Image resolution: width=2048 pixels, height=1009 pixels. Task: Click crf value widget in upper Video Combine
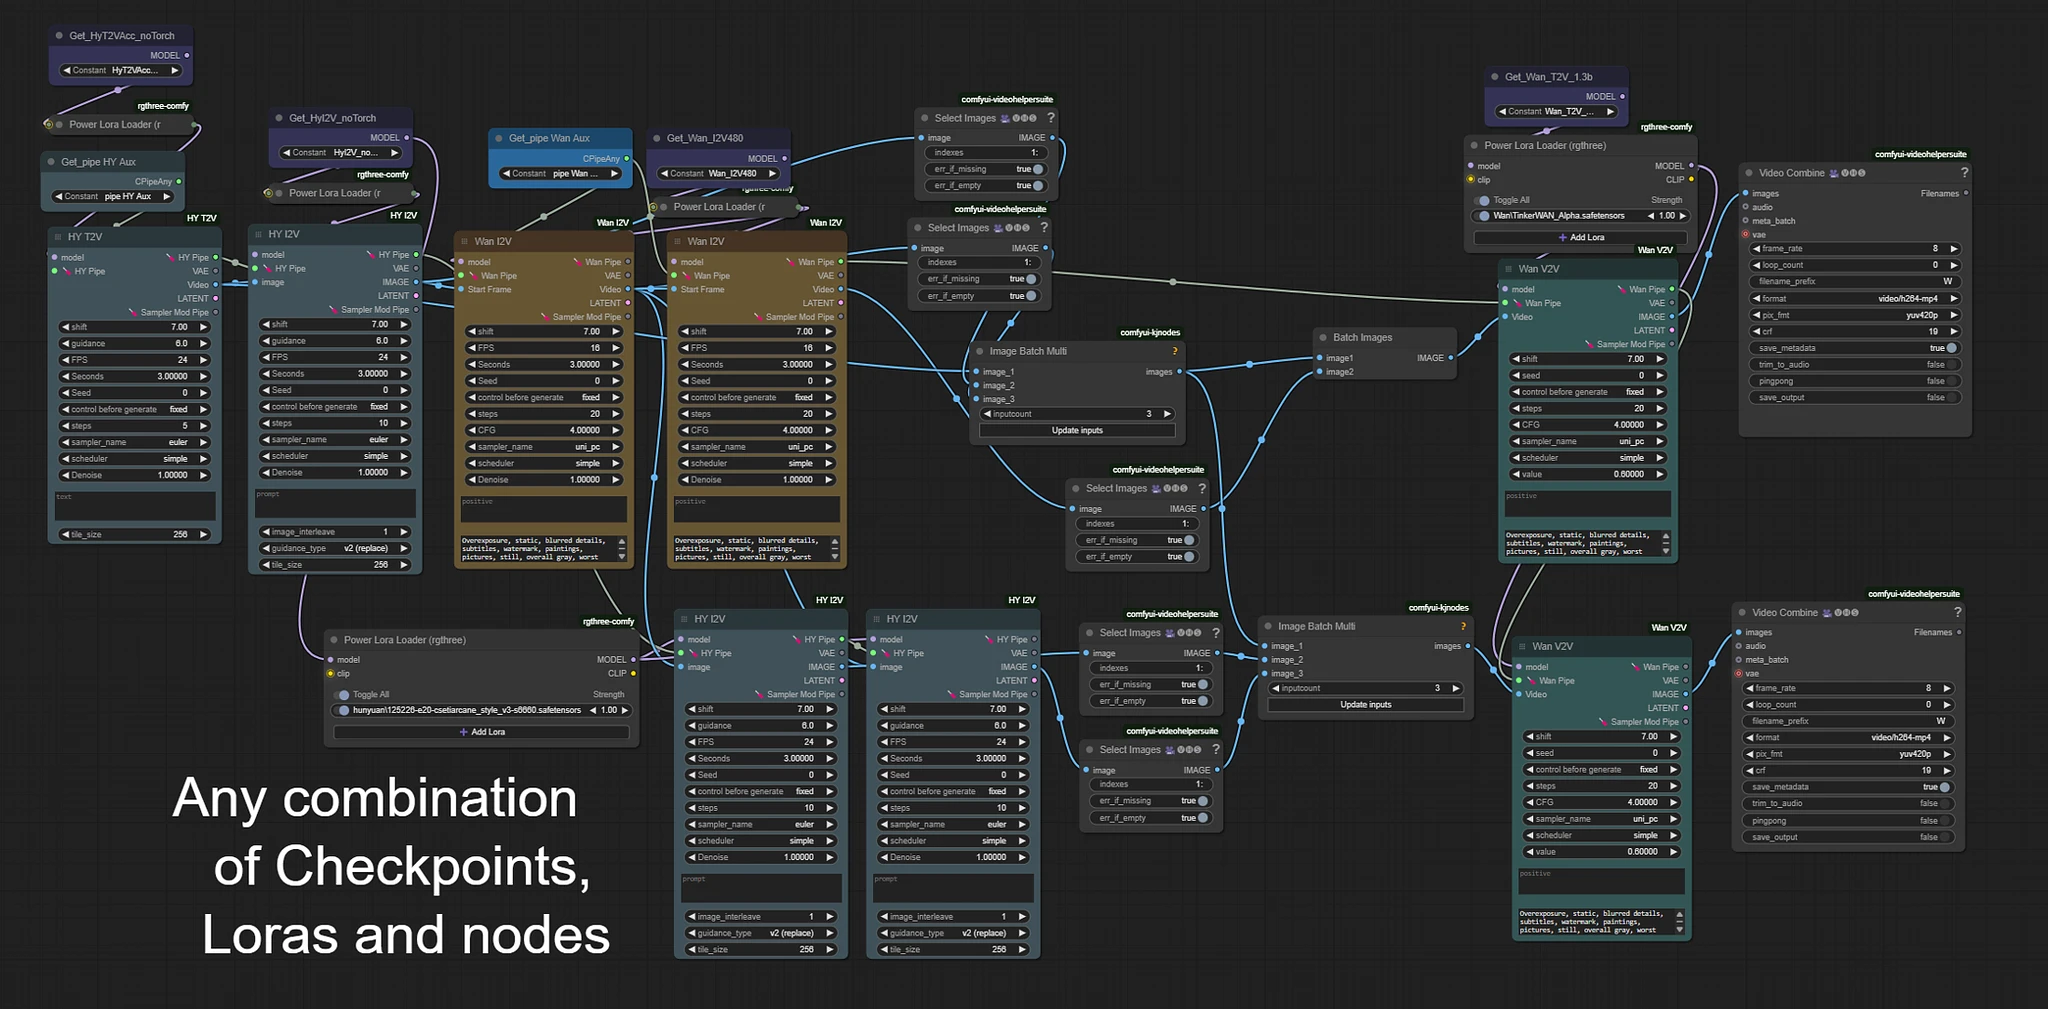pyautogui.click(x=1855, y=332)
